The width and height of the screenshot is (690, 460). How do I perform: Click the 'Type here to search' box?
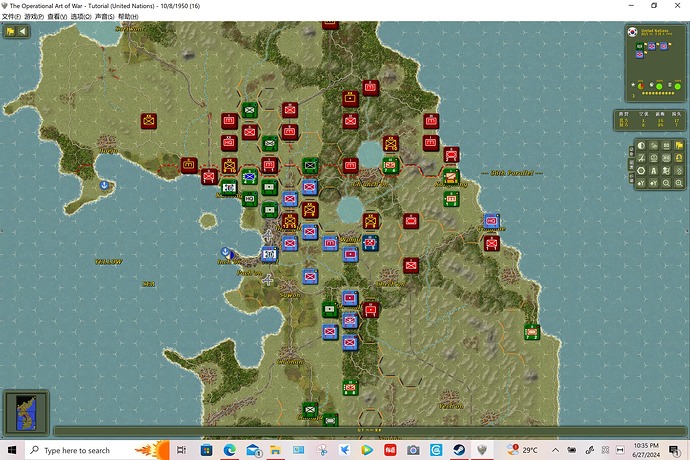pos(97,450)
